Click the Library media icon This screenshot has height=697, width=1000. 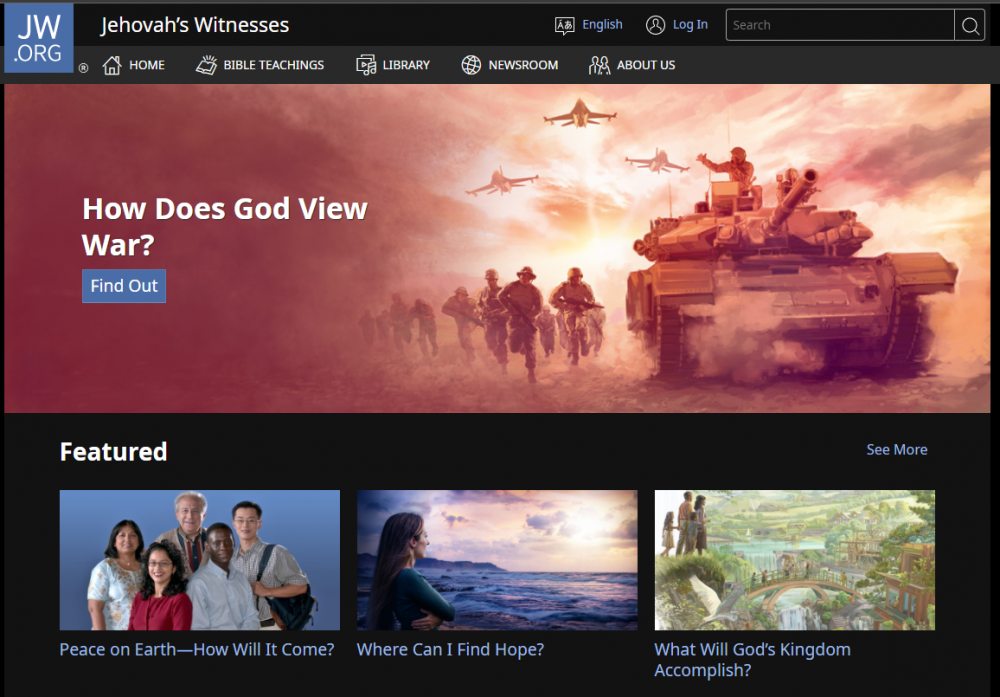[366, 65]
